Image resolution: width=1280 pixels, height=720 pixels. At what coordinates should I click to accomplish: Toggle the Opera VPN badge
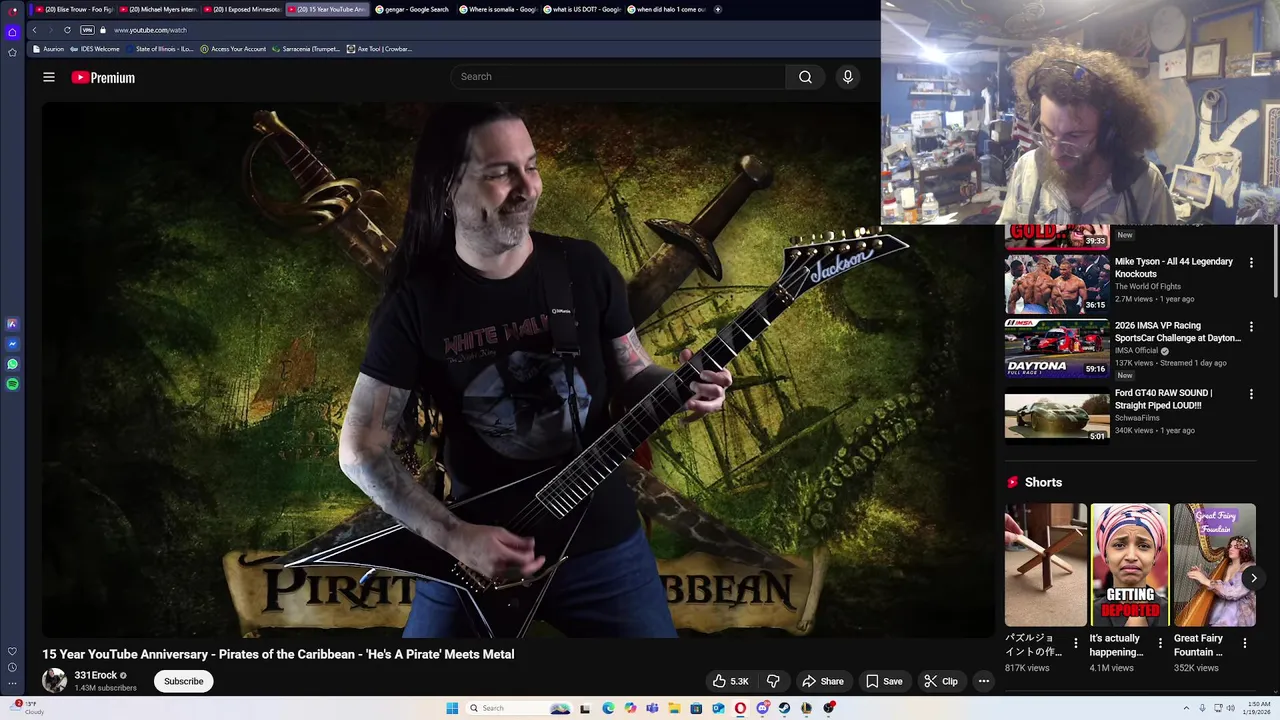87,30
